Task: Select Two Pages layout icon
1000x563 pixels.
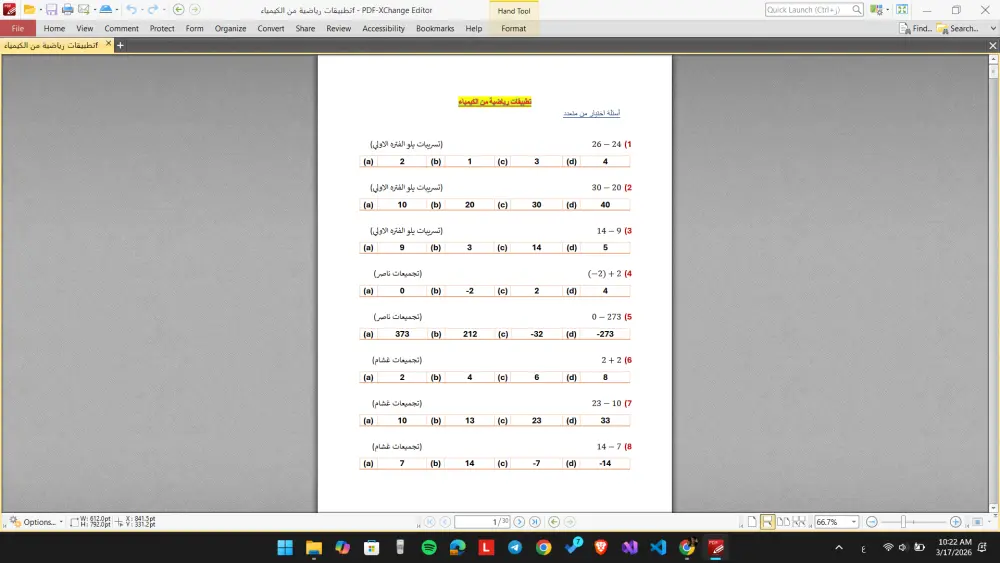Action: pyautogui.click(x=783, y=522)
